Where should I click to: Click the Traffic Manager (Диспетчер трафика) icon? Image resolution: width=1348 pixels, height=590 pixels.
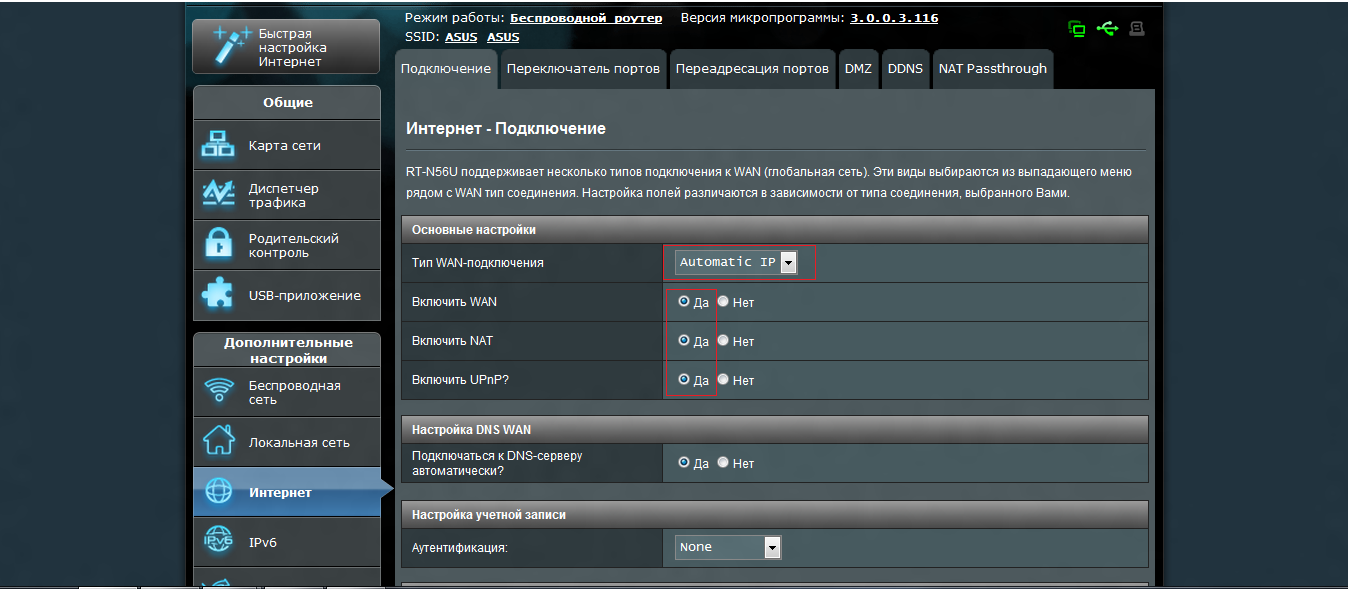[x=218, y=195]
